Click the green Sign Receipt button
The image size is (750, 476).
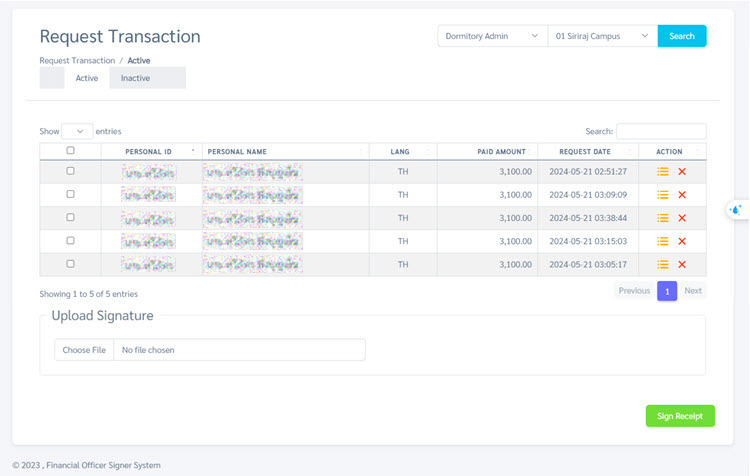[680, 416]
